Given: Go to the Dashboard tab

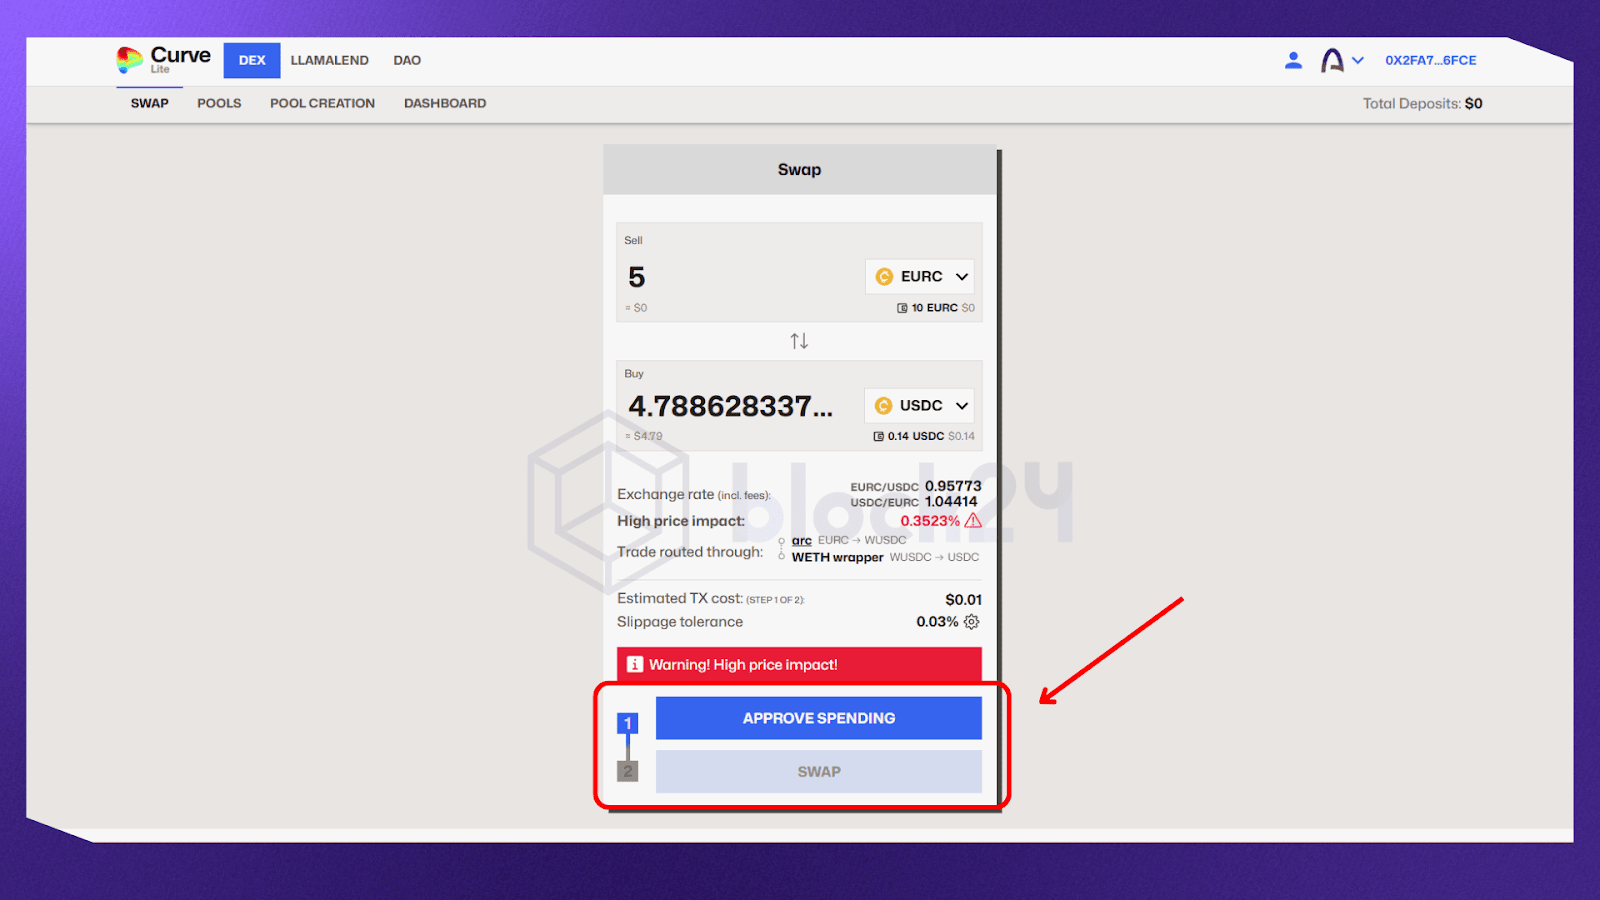Looking at the screenshot, I should pyautogui.click(x=445, y=103).
